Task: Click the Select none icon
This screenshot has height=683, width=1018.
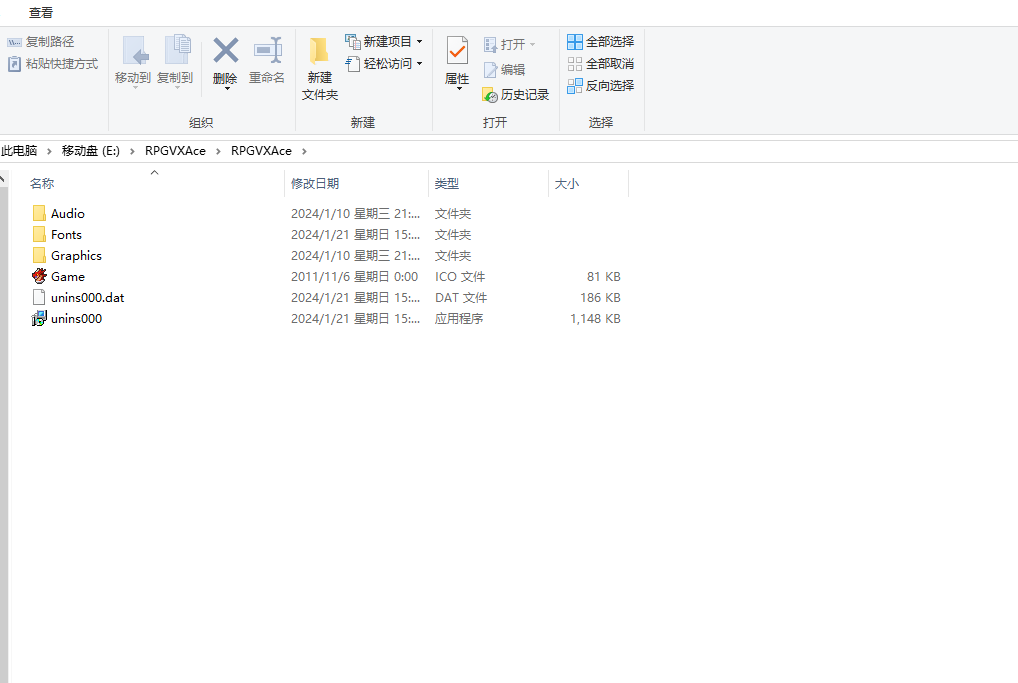Action: [x=575, y=64]
